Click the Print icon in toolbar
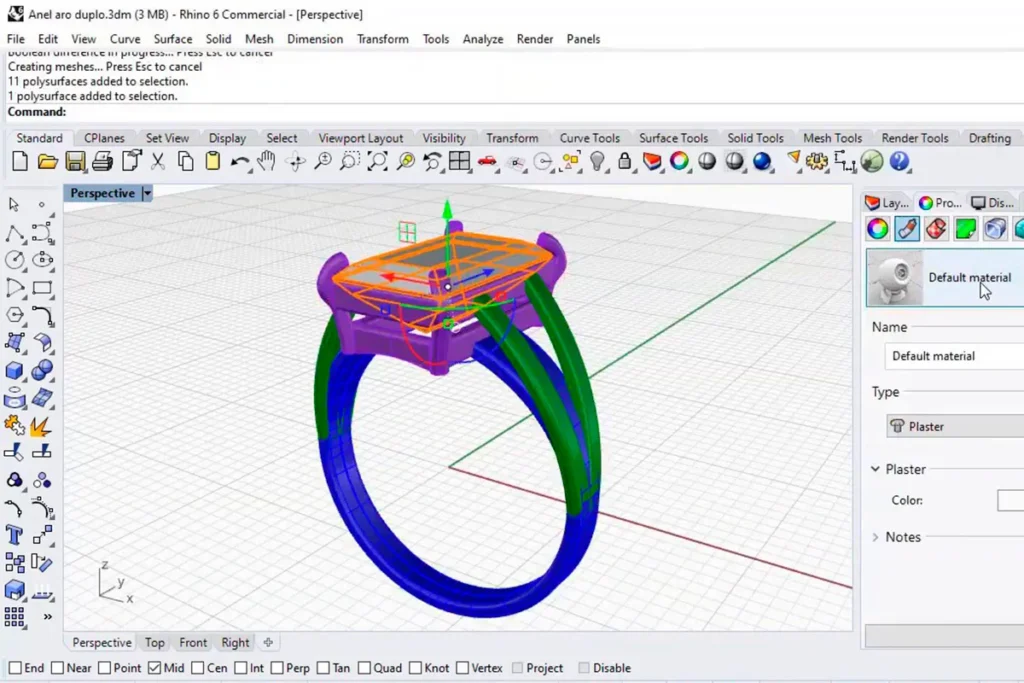1024x683 pixels. 102,161
